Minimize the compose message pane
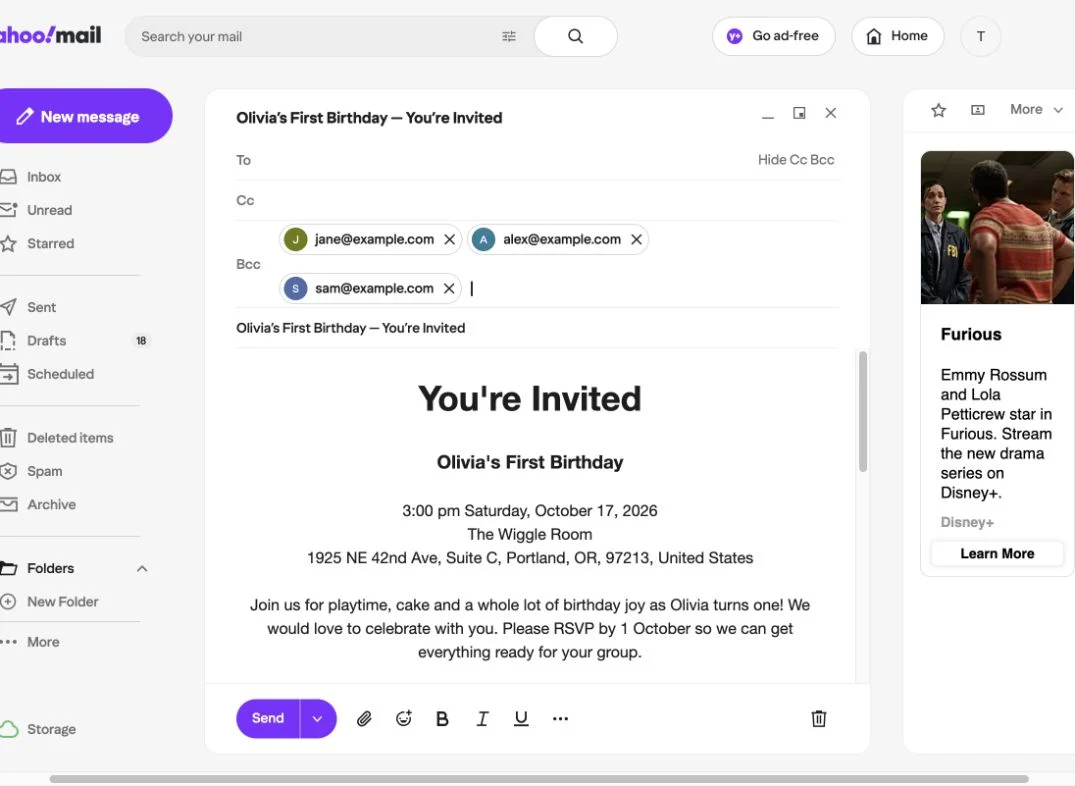This screenshot has width=1075, height=786. 768,117
